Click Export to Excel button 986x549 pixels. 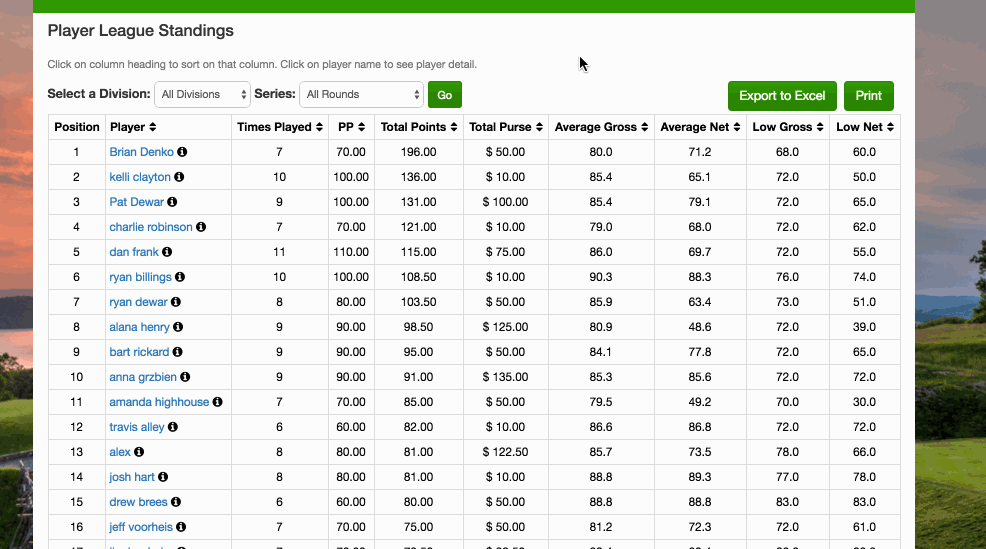(782, 96)
